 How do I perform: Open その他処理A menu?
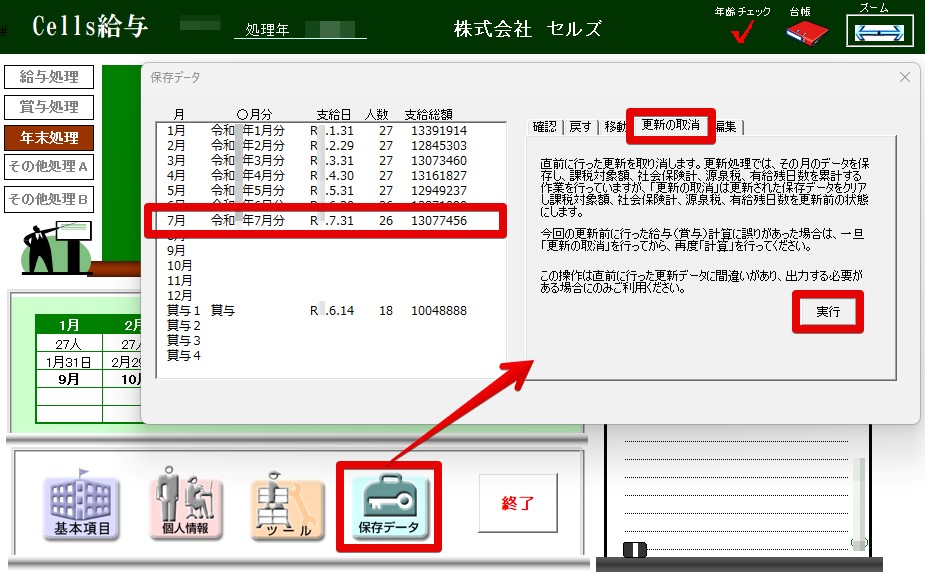point(49,167)
